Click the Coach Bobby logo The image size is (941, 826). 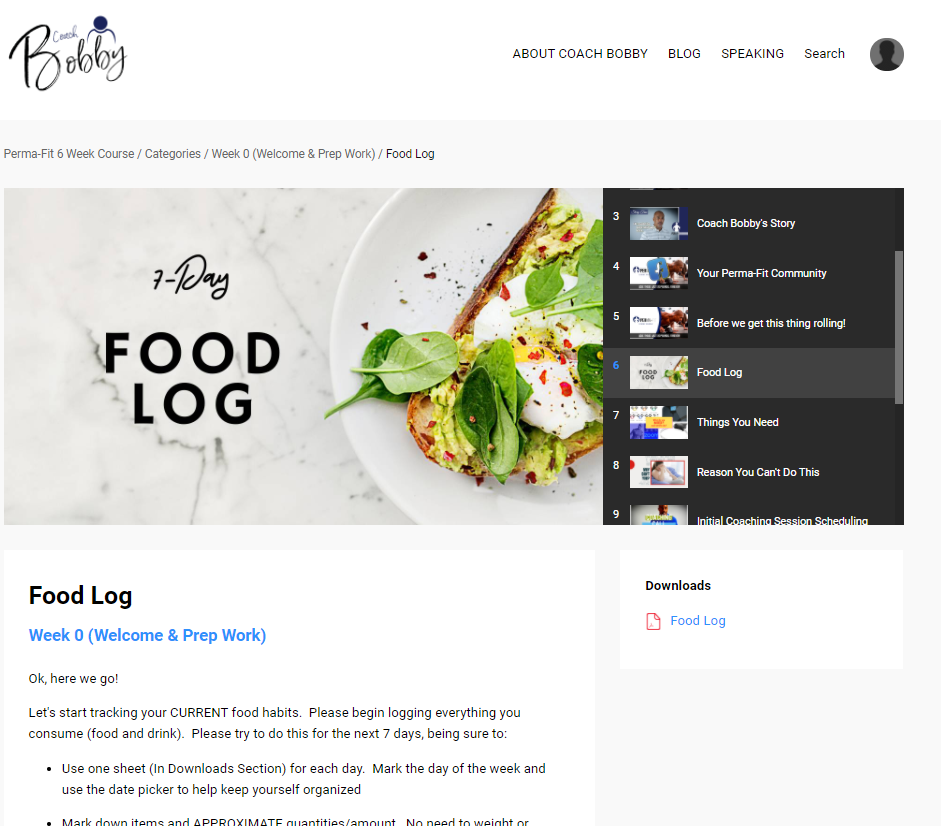[x=68, y=53]
